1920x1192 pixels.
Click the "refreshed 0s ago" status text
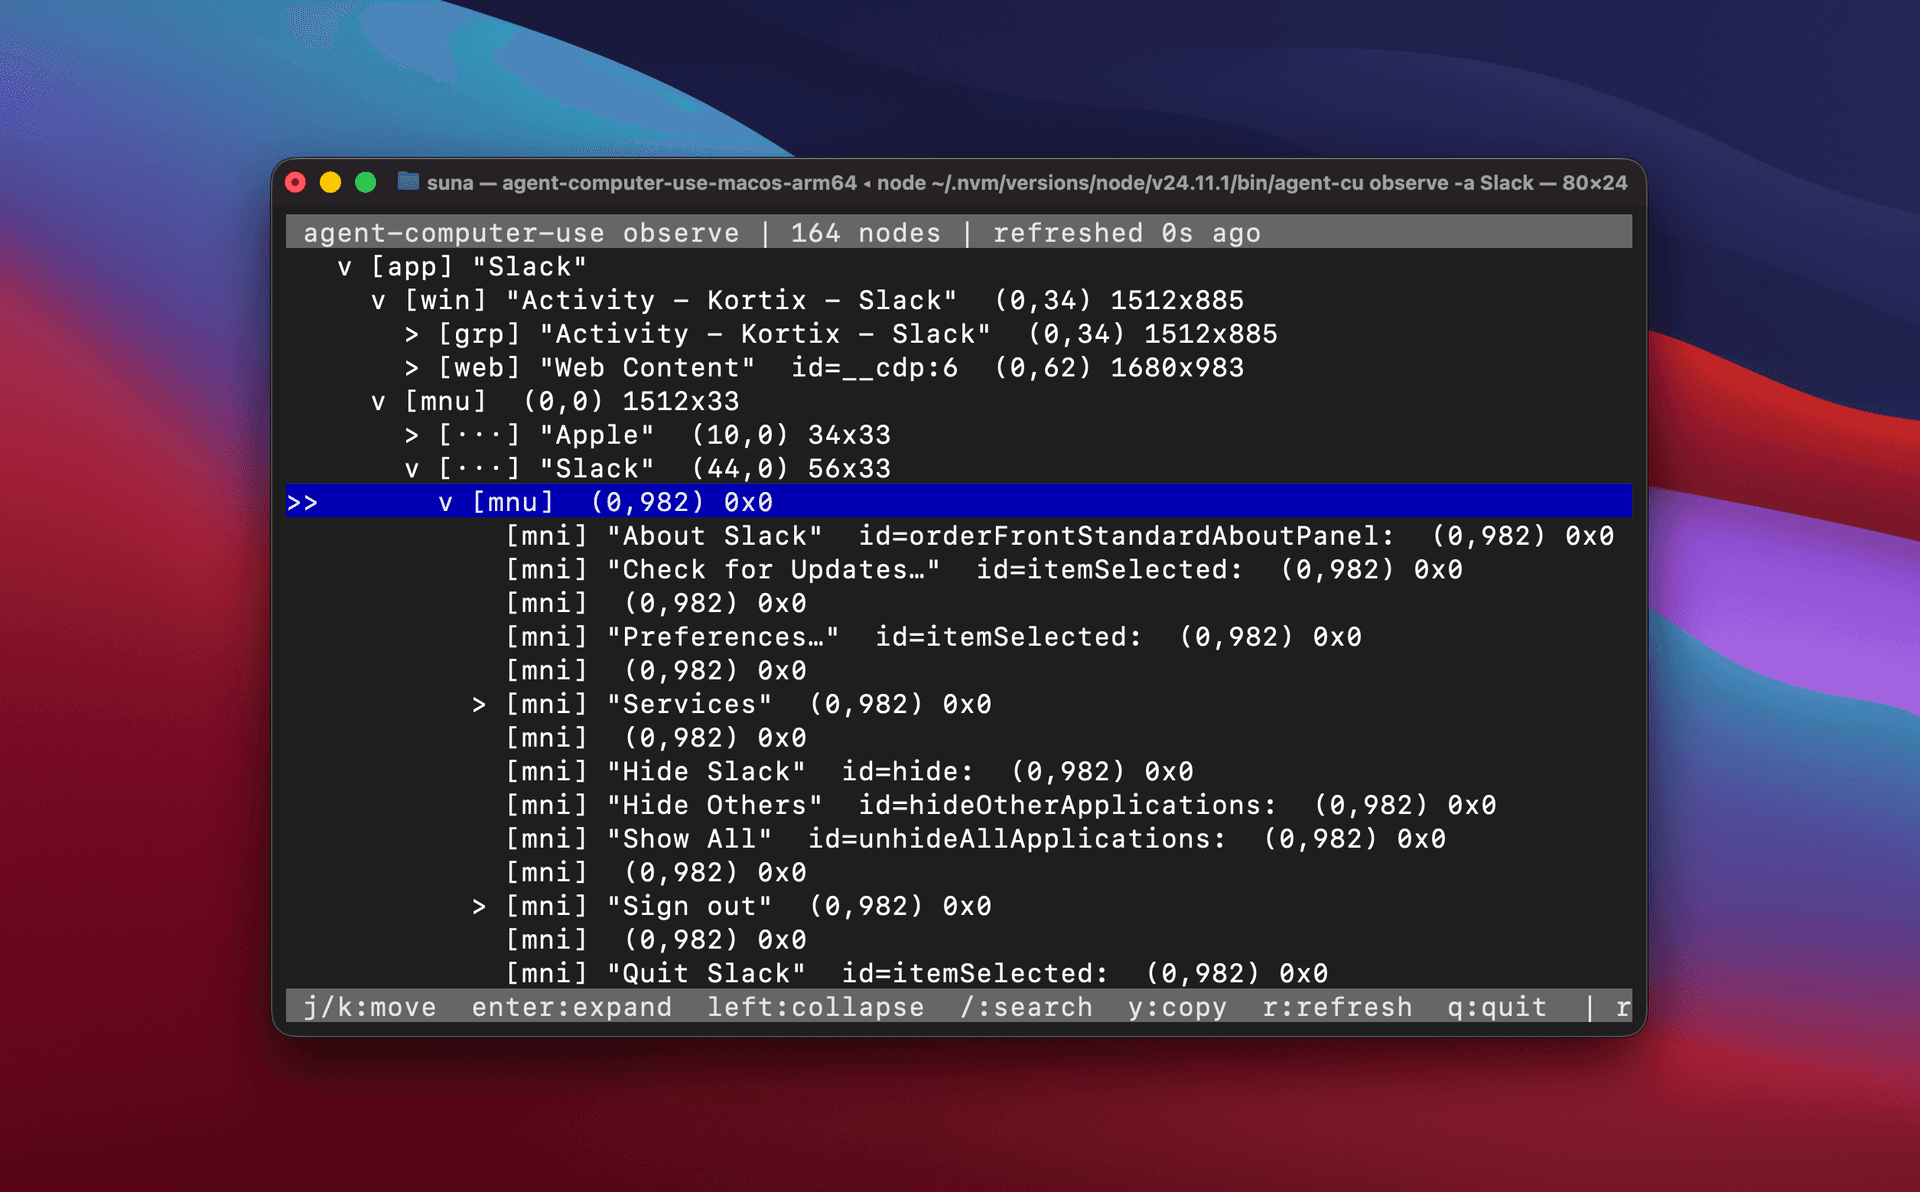1127,233
